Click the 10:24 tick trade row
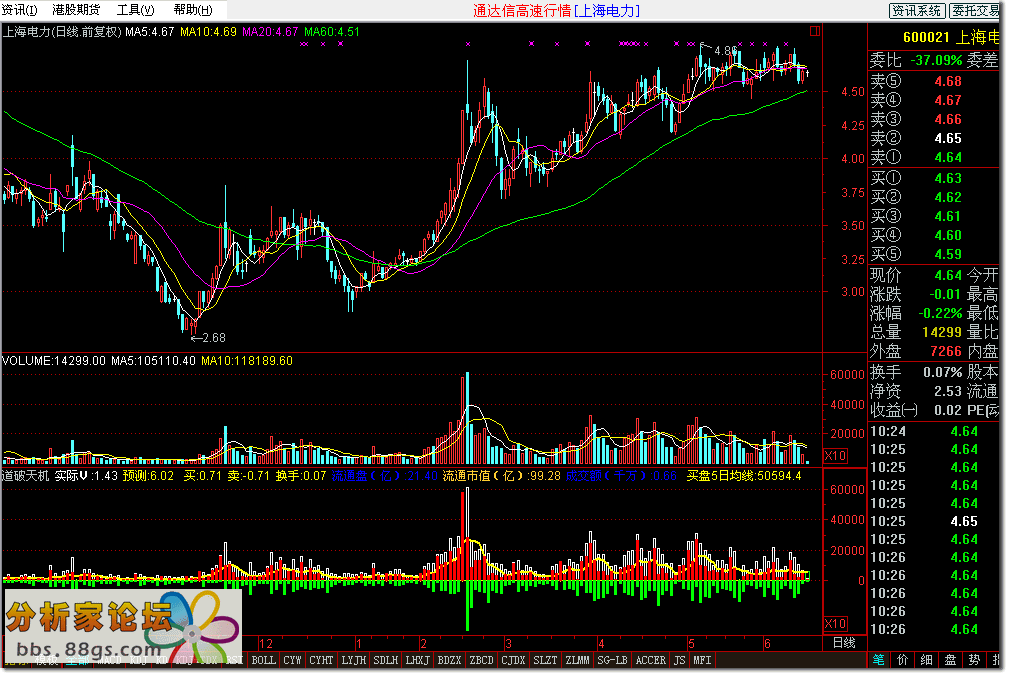The image size is (1009, 675). coord(932,432)
